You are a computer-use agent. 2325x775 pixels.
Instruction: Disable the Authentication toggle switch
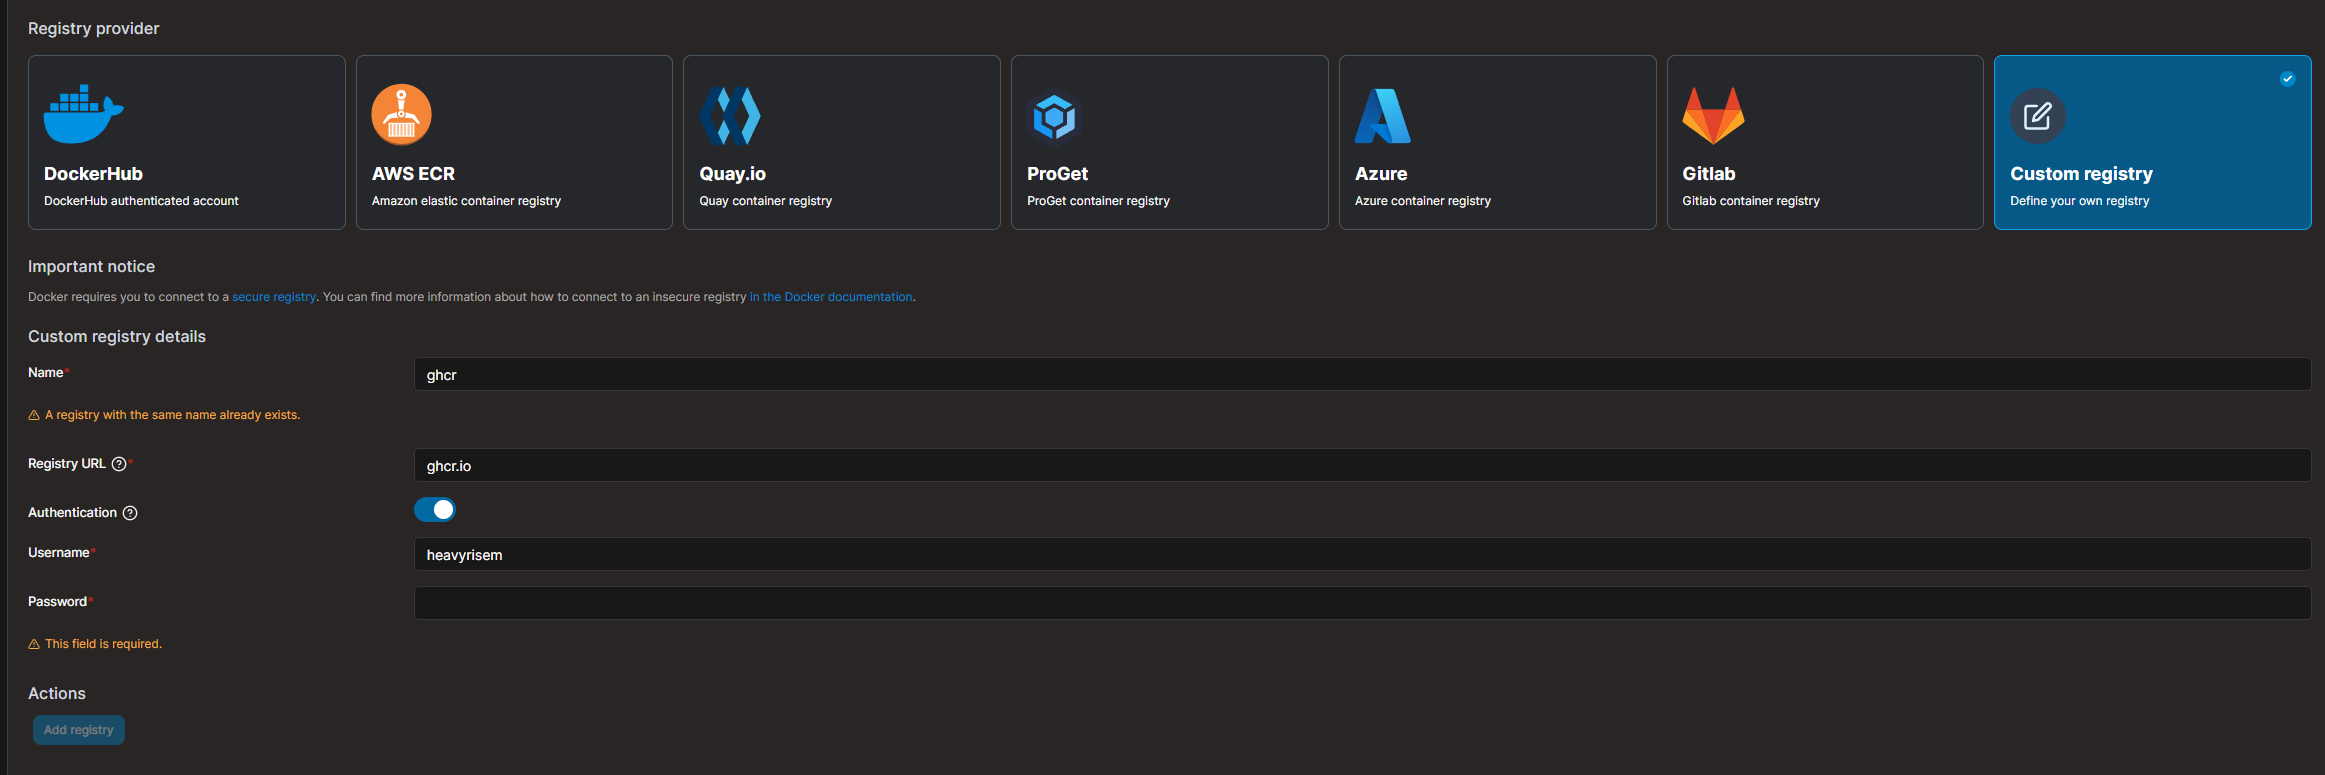tap(435, 510)
